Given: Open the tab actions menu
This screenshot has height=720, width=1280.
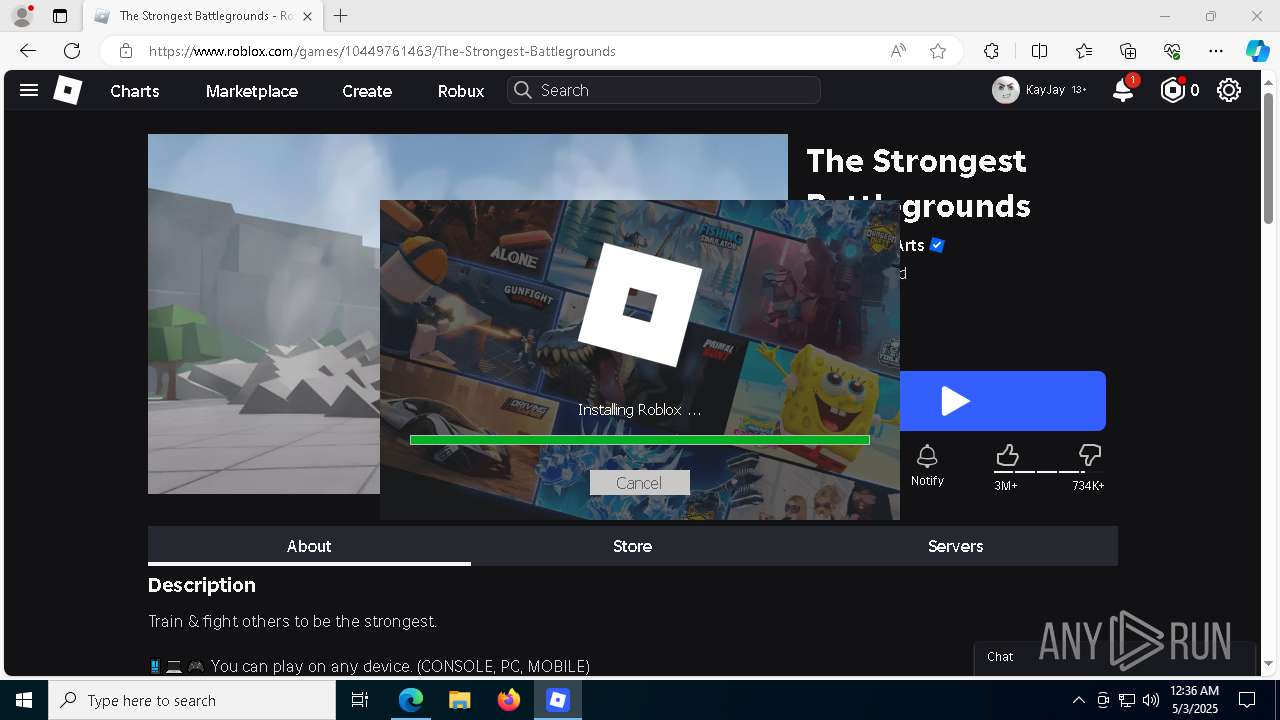Looking at the screenshot, I should click(x=60, y=16).
